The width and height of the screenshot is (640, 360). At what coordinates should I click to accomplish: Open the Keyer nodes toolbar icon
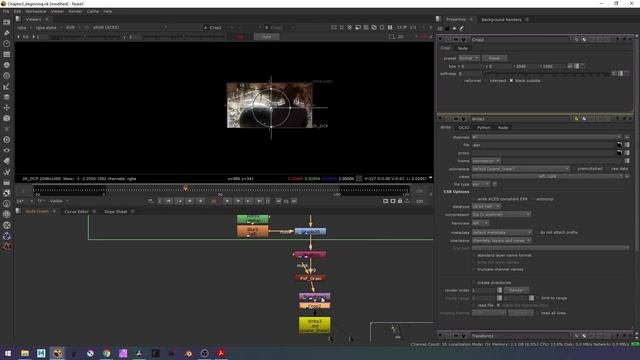pyautogui.click(x=7, y=86)
